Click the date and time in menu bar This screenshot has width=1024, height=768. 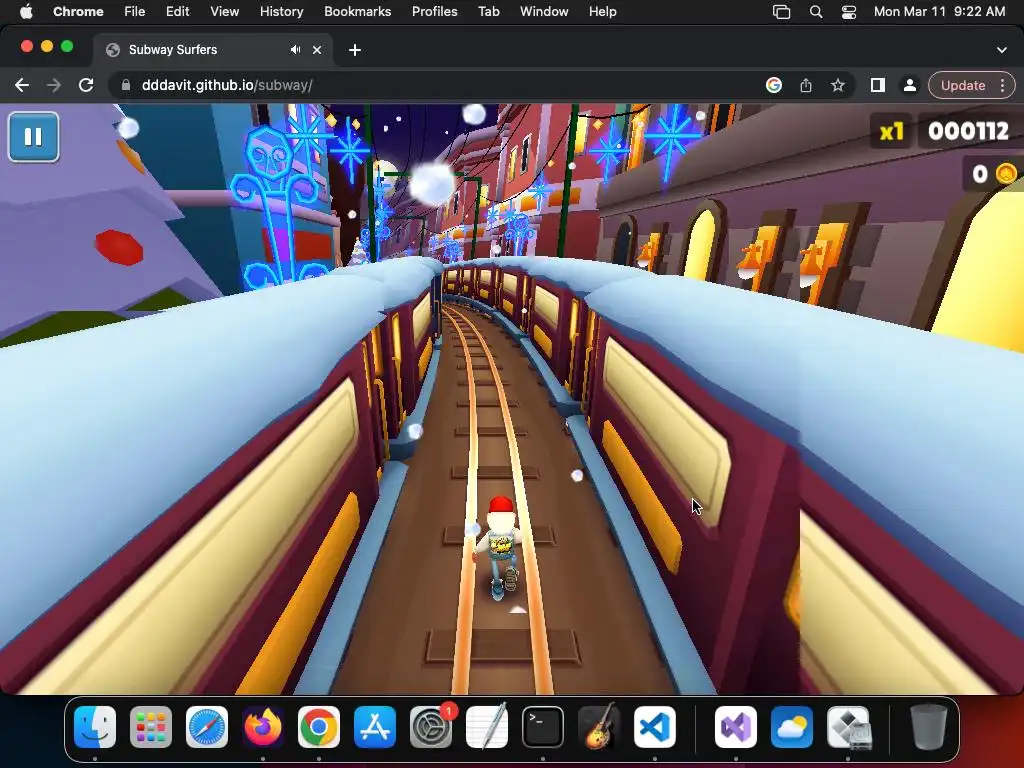939,12
